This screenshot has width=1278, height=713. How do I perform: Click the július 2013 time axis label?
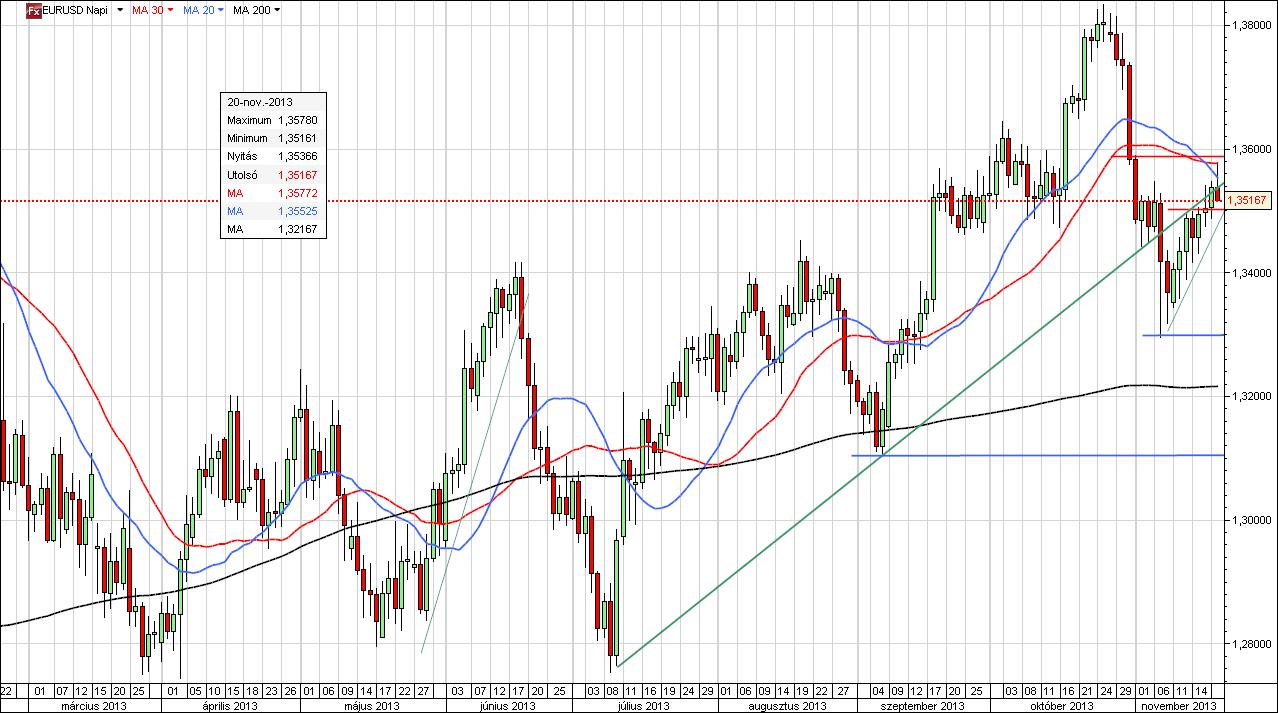pyautogui.click(x=642, y=705)
